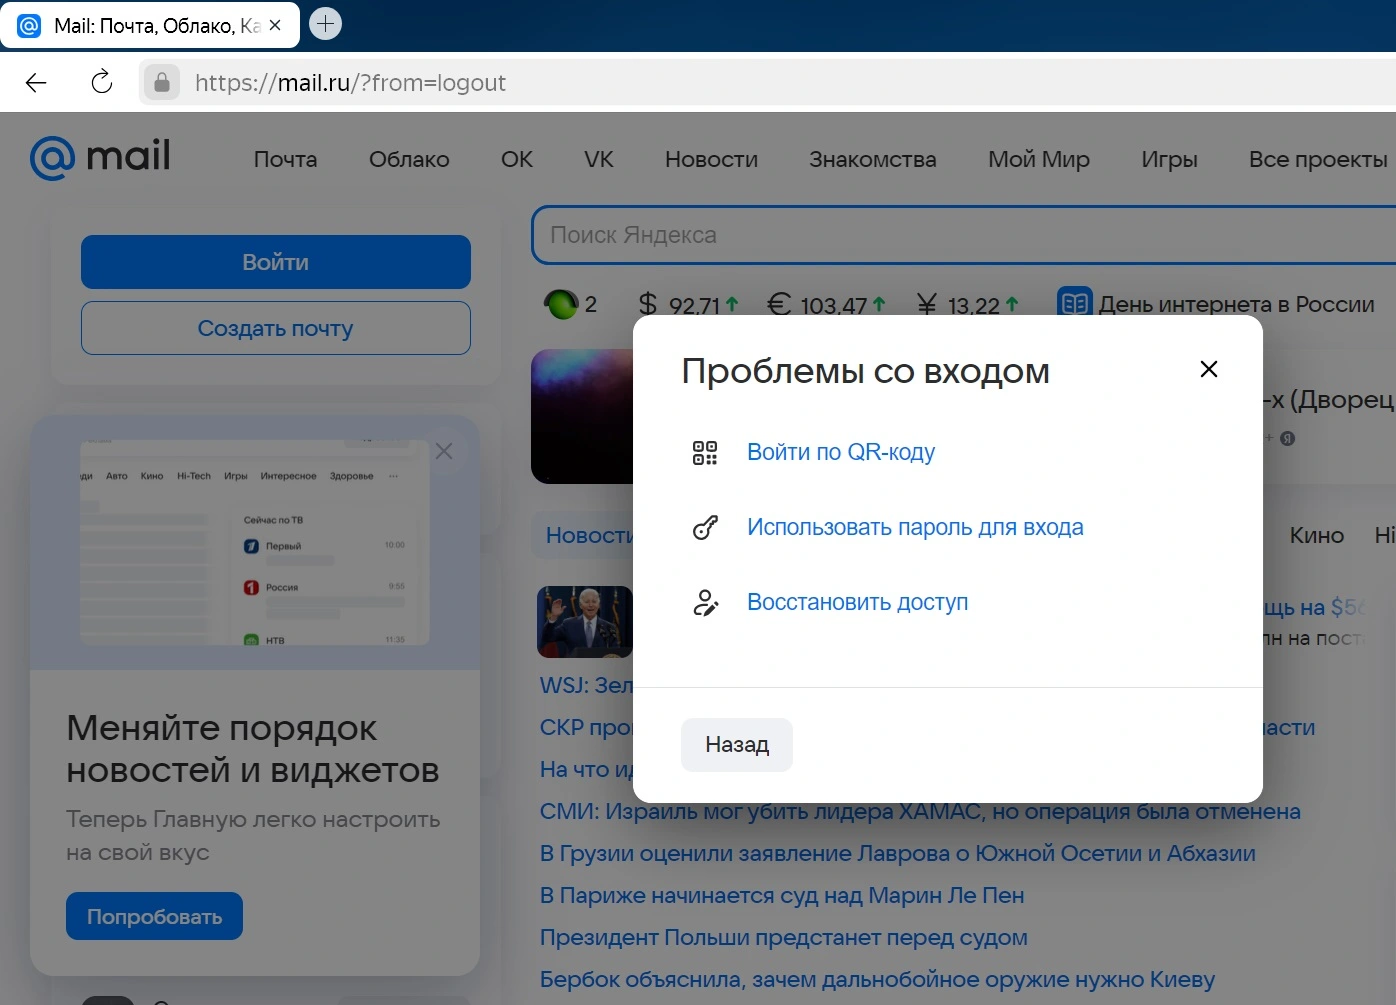Choose Войти по QR-коду
Image resolution: width=1396 pixels, height=1005 pixels.
coord(841,453)
